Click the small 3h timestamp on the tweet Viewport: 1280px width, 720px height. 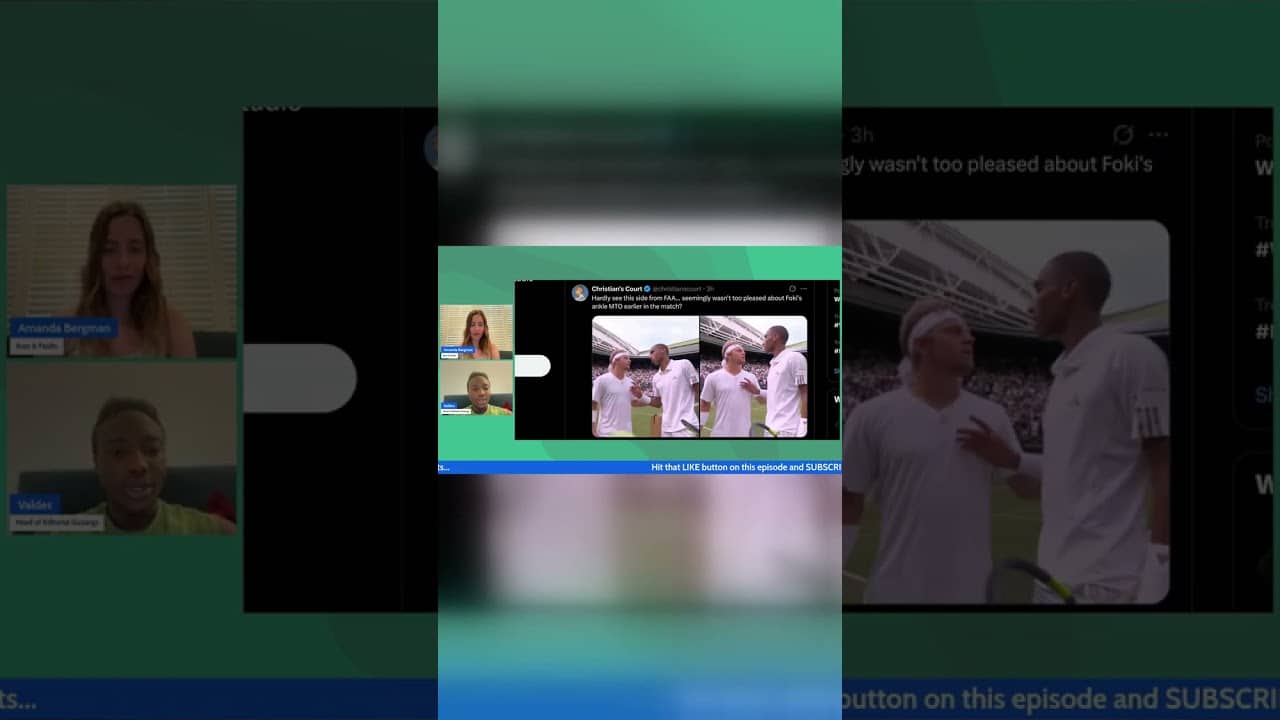click(711, 289)
